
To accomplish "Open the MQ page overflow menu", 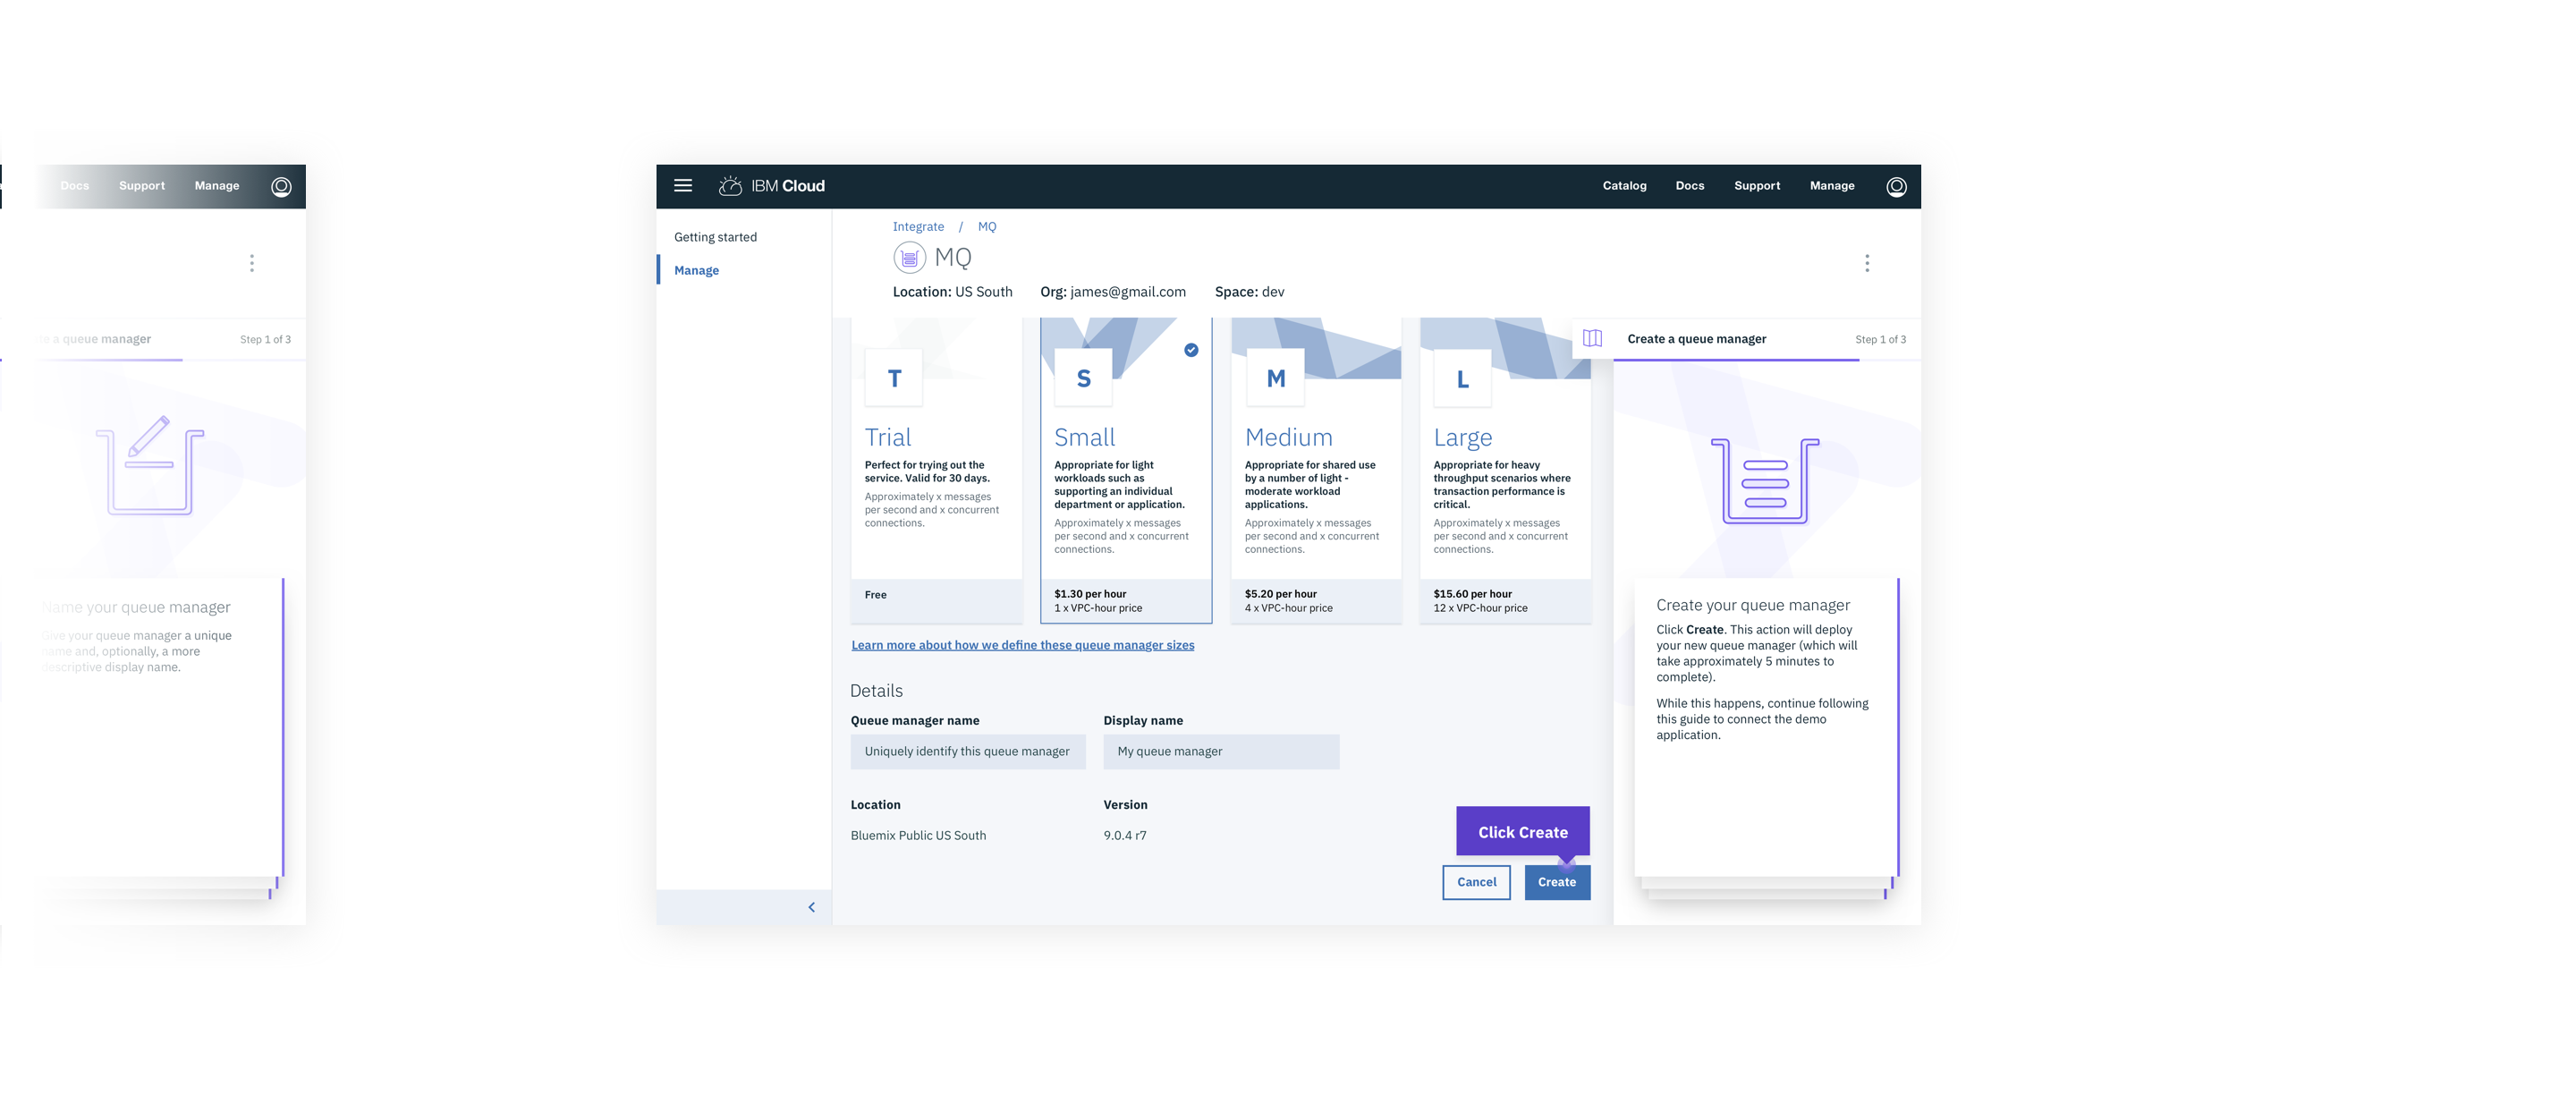I will (1866, 263).
